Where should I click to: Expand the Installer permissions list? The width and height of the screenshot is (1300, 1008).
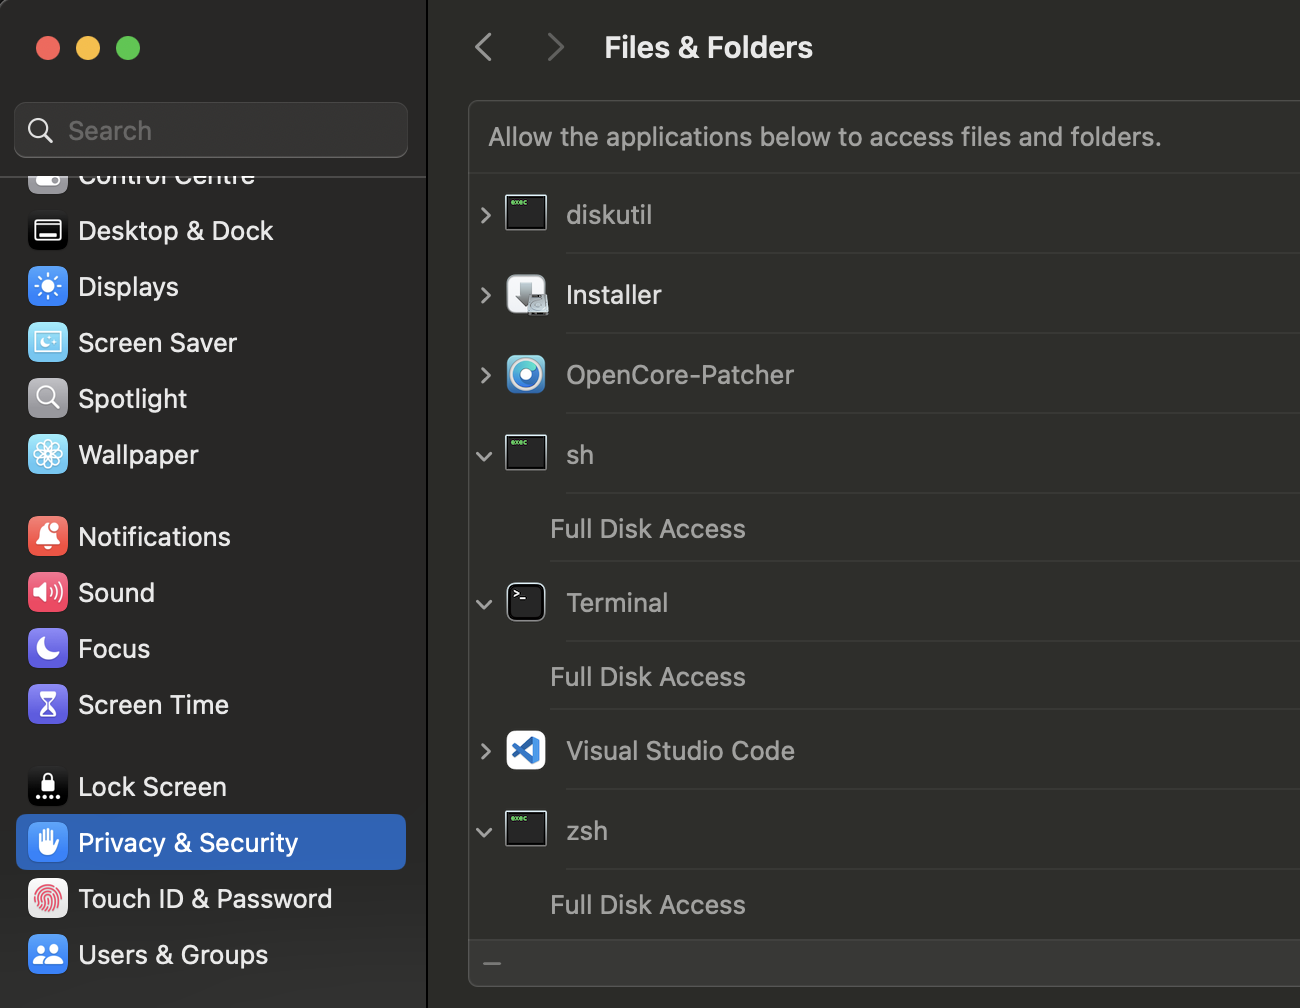pos(485,295)
